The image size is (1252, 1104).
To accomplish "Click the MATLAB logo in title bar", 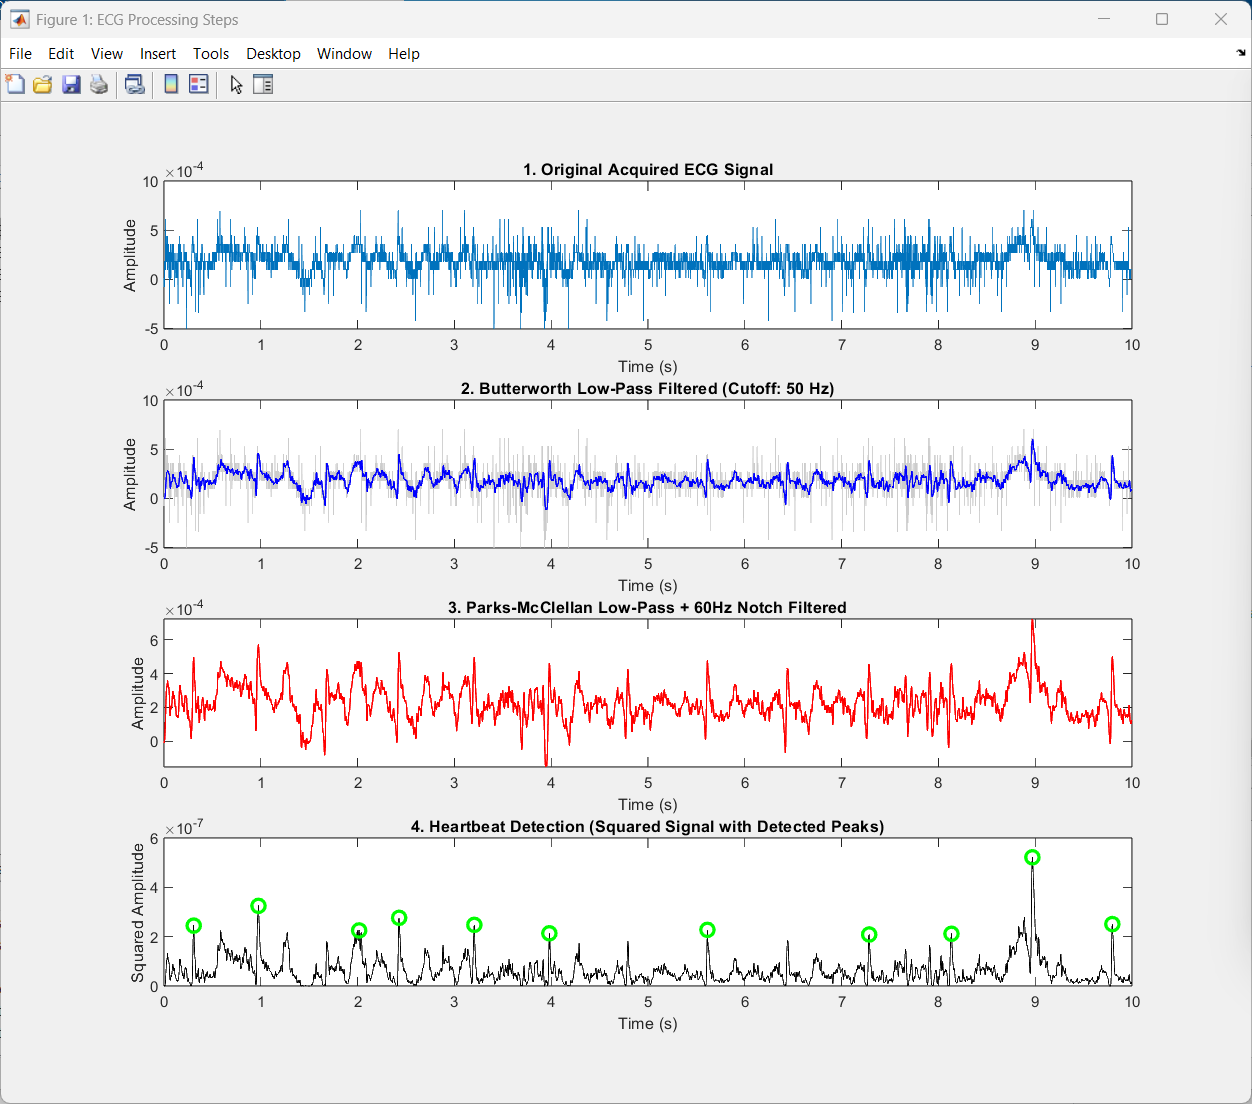I will click(19, 19).
